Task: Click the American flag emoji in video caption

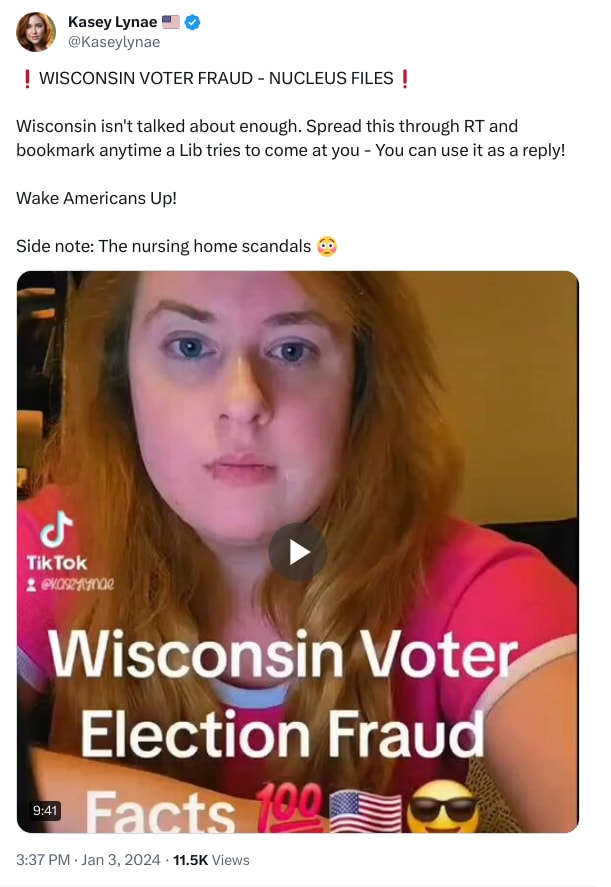Action: pyautogui.click(x=365, y=811)
